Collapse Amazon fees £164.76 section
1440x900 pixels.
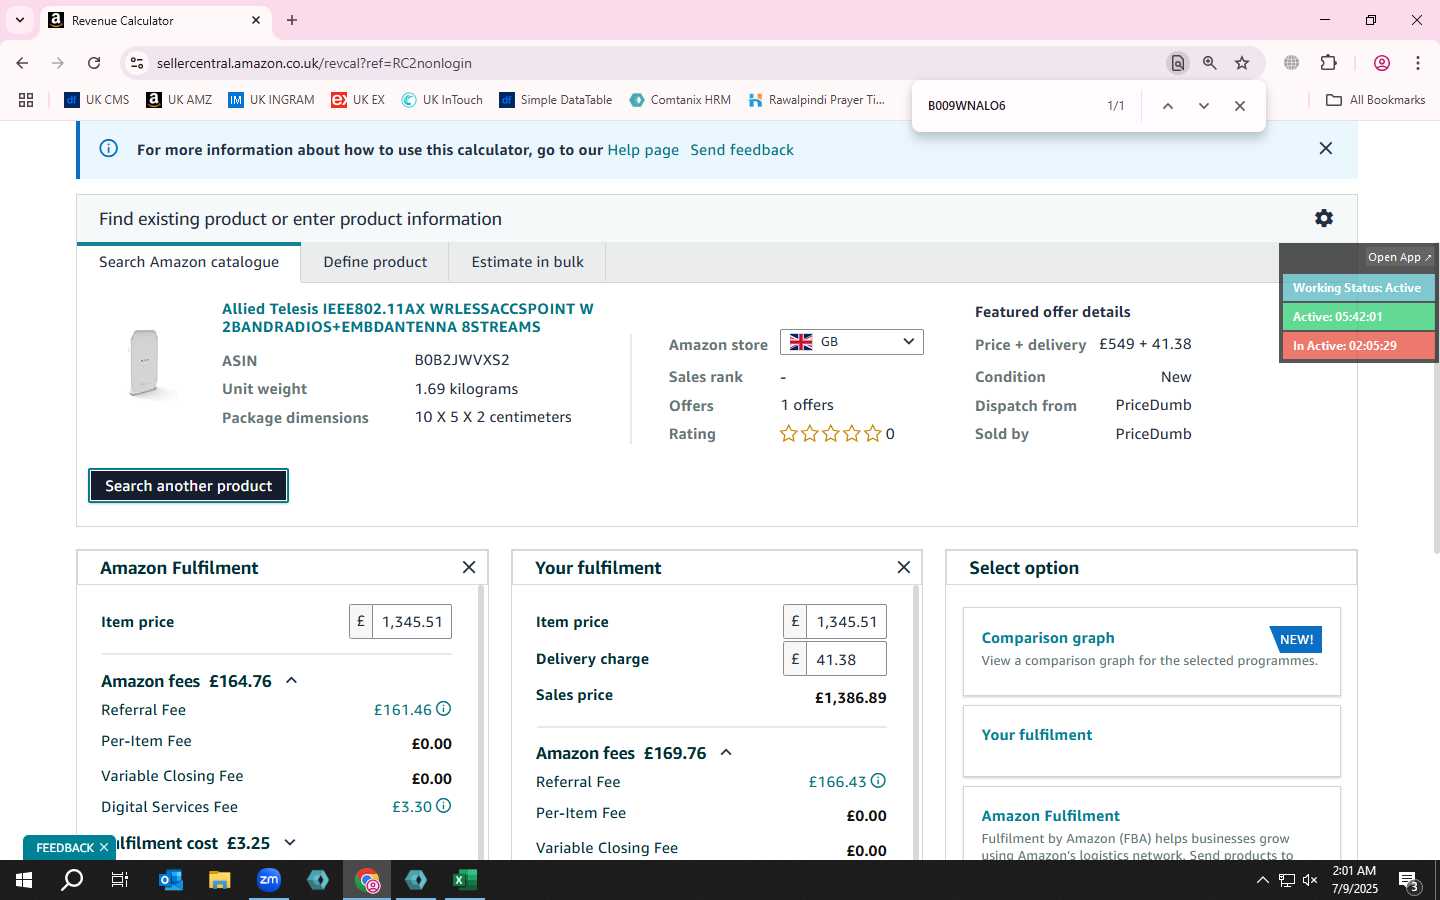pos(292,681)
